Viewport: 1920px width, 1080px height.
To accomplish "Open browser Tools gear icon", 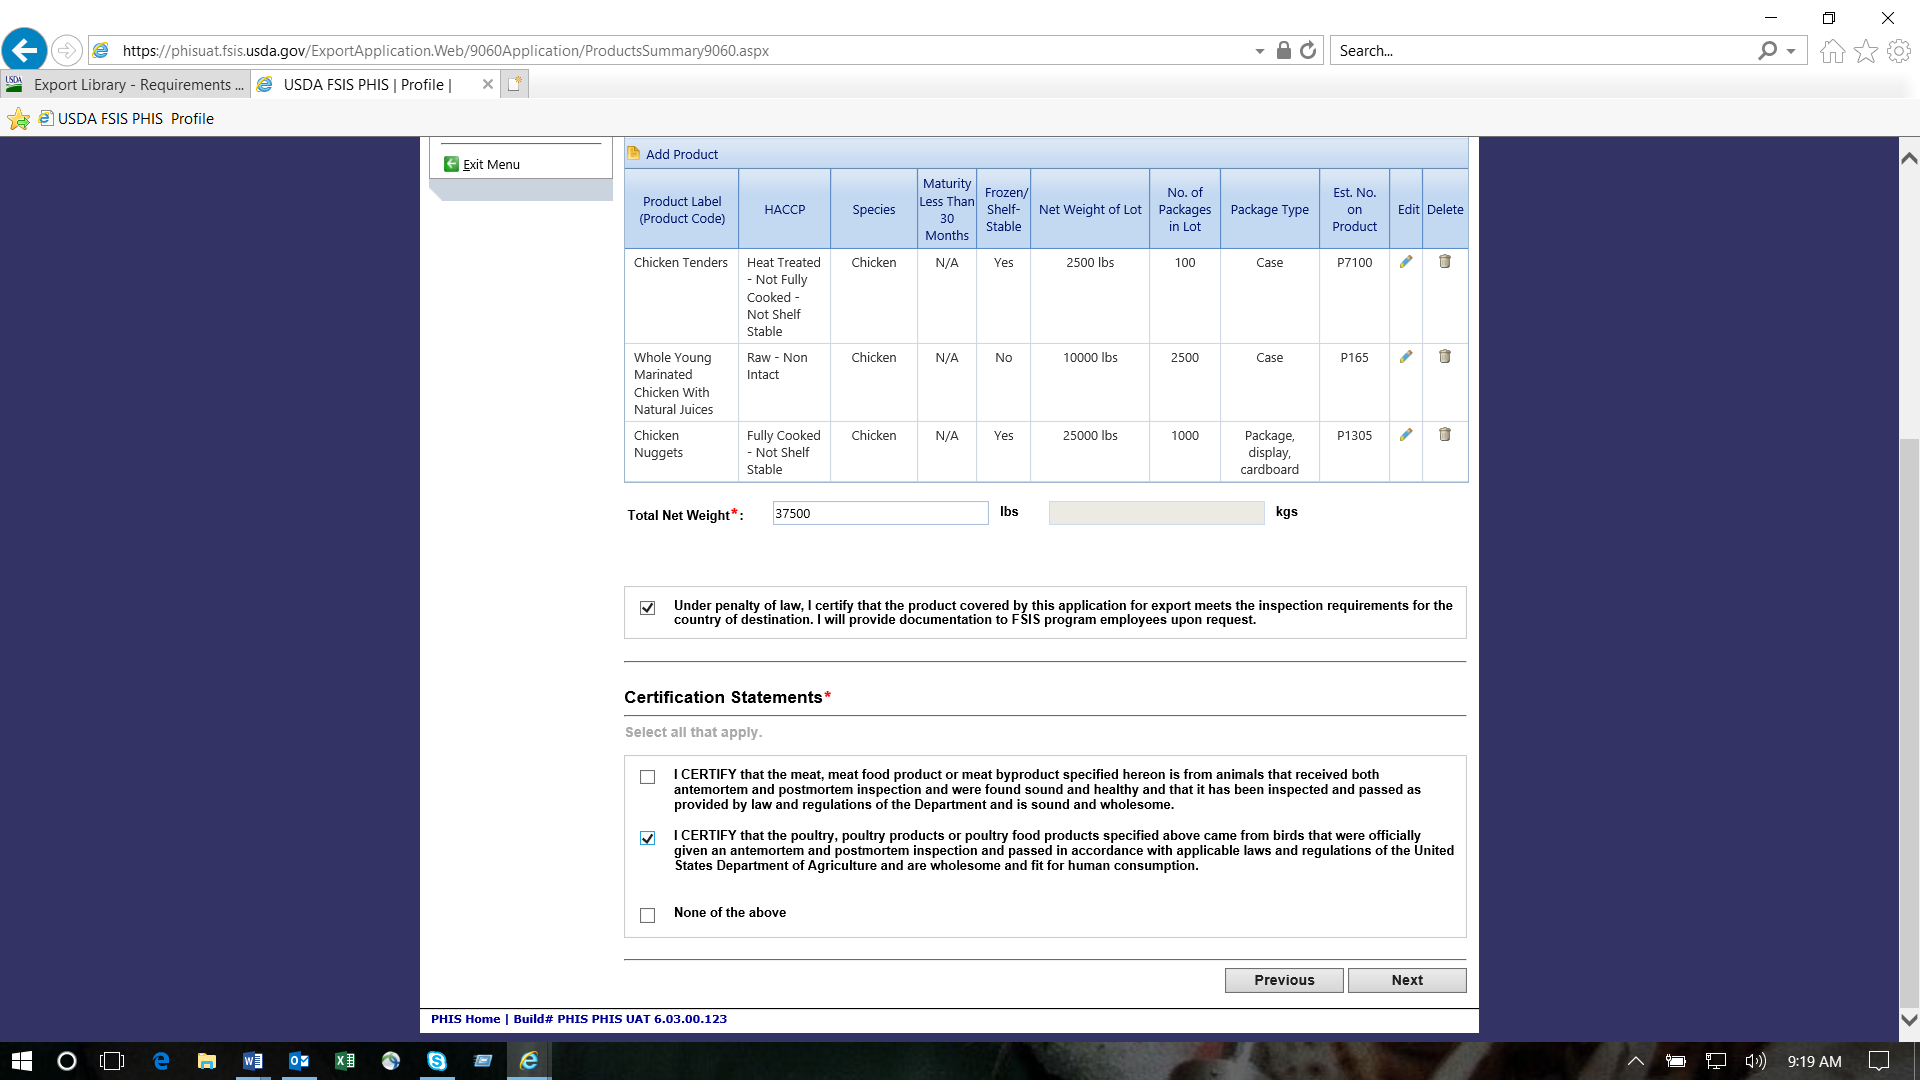I will click(x=1899, y=51).
